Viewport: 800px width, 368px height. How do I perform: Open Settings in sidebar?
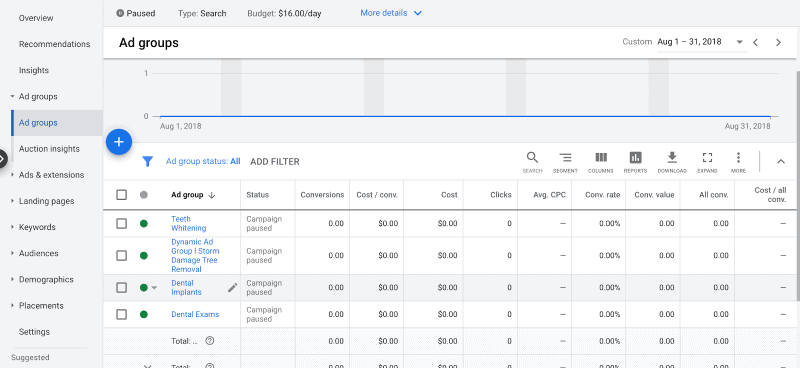coord(34,332)
